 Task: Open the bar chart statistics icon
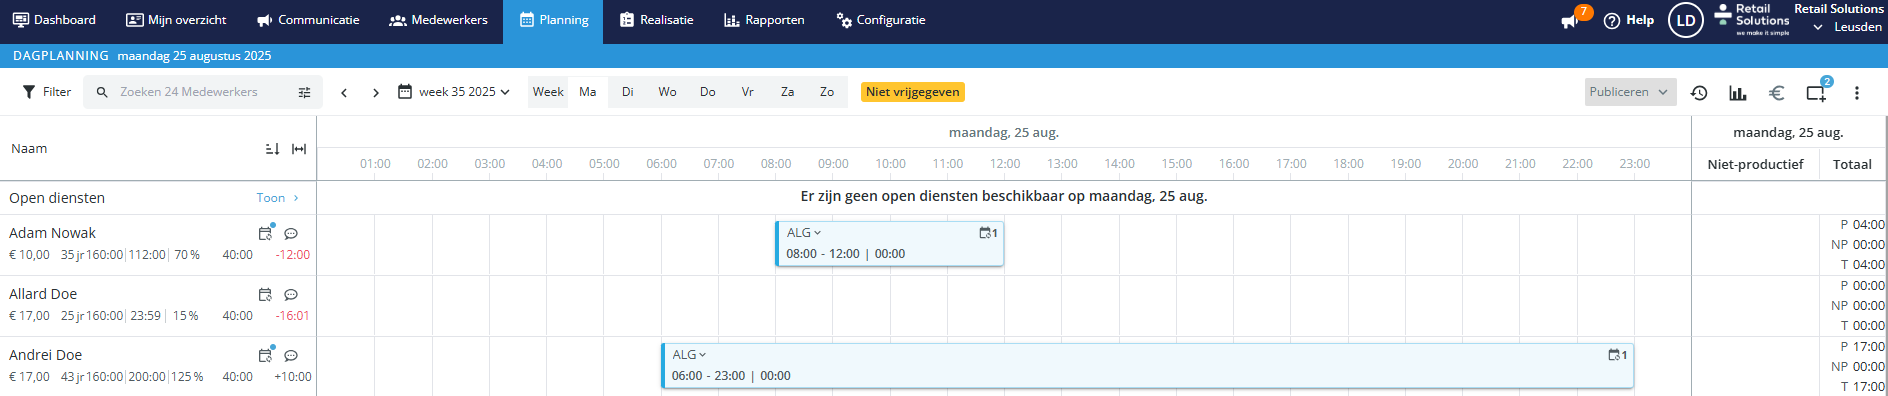click(1738, 93)
